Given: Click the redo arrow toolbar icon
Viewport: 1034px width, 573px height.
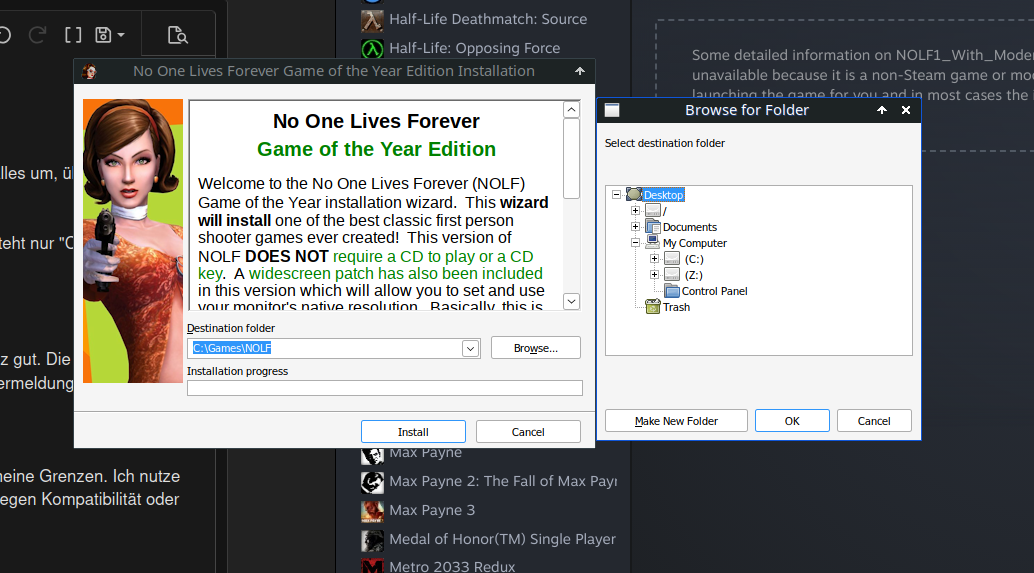Looking at the screenshot, I should coord(37,34).
